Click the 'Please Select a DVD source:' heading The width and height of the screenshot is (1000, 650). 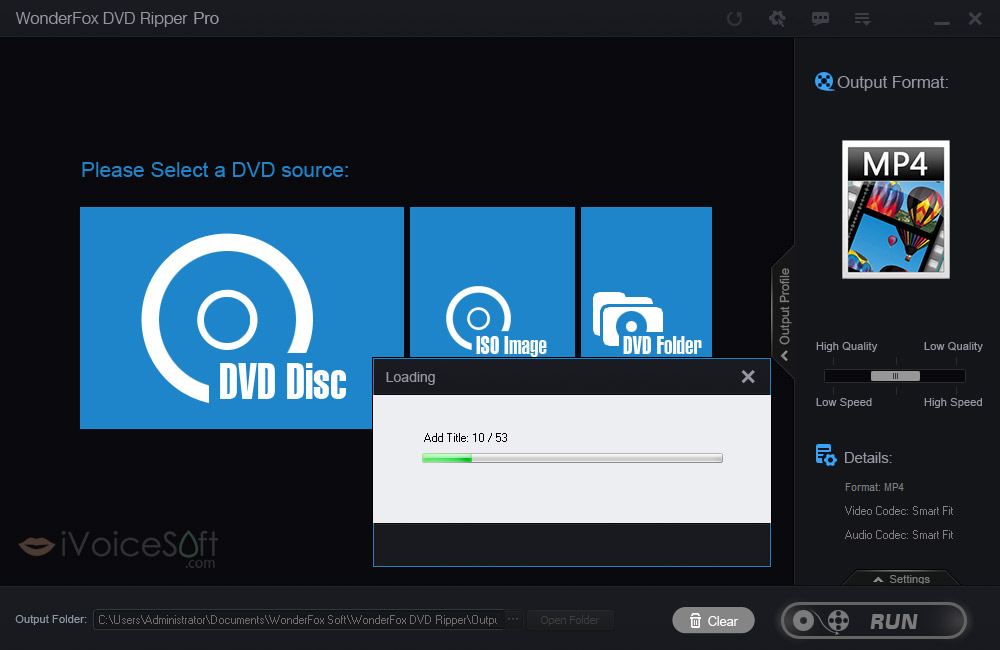[x=215, y=170]
